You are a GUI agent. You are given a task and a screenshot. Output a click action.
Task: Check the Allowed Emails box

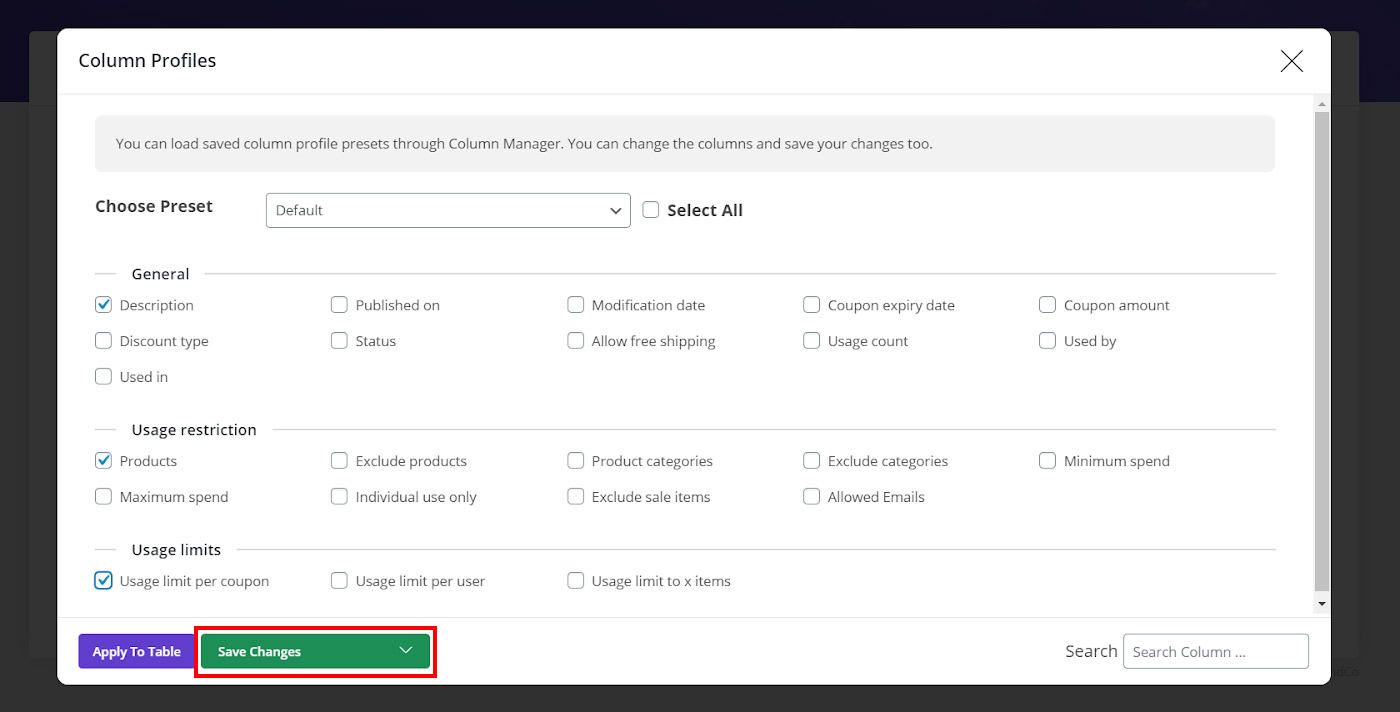point(811,497)
